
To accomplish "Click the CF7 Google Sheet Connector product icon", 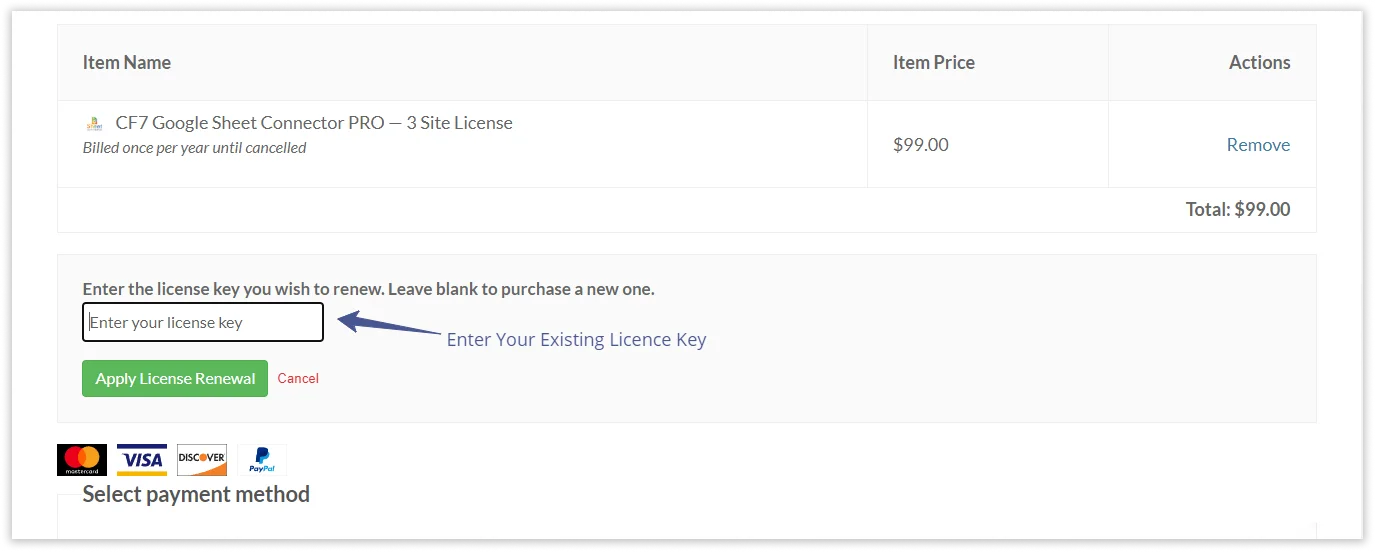I will [94, 124].
